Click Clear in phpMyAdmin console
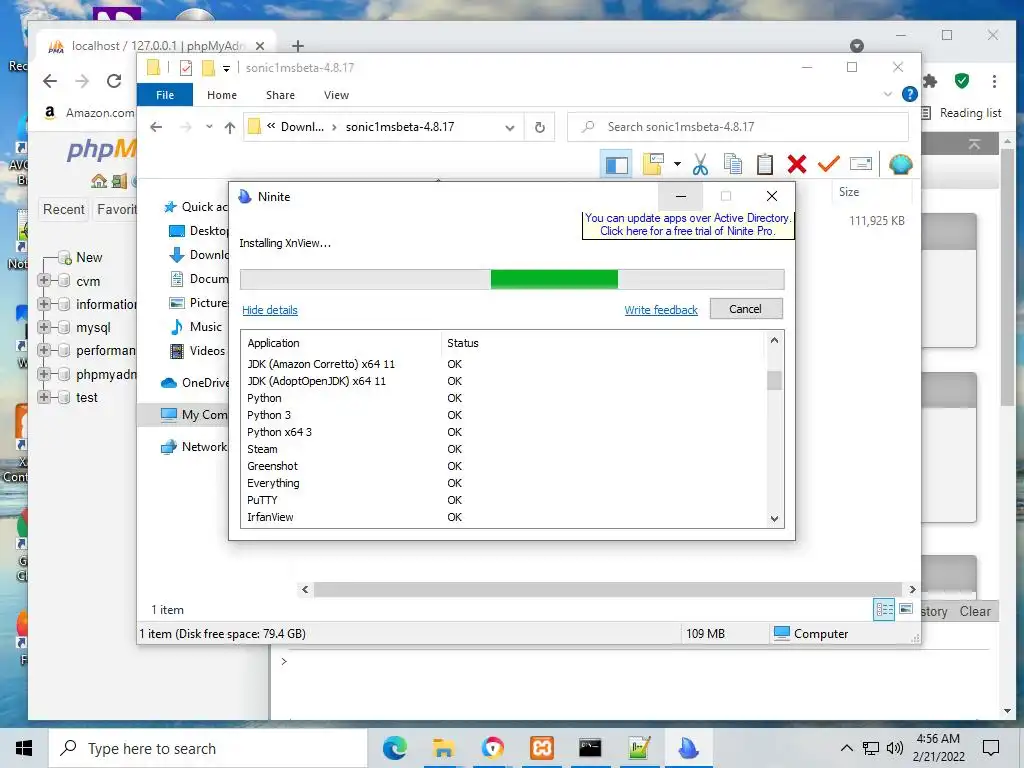The height and width of the screenshot is (768, 1024). [x=974, y=611]
